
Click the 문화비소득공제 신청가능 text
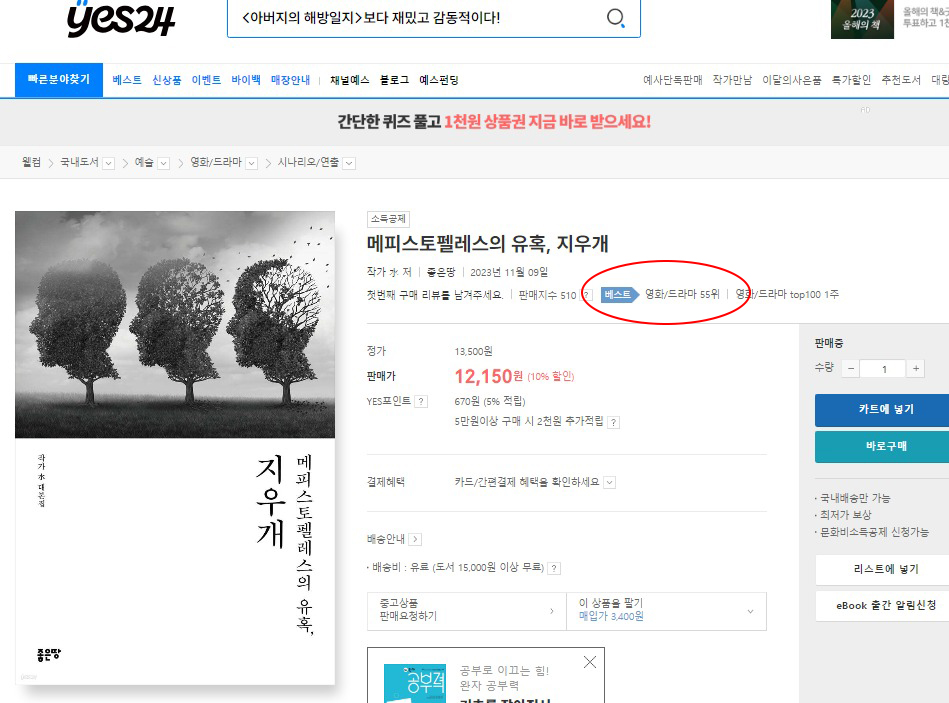coord(874,532)
